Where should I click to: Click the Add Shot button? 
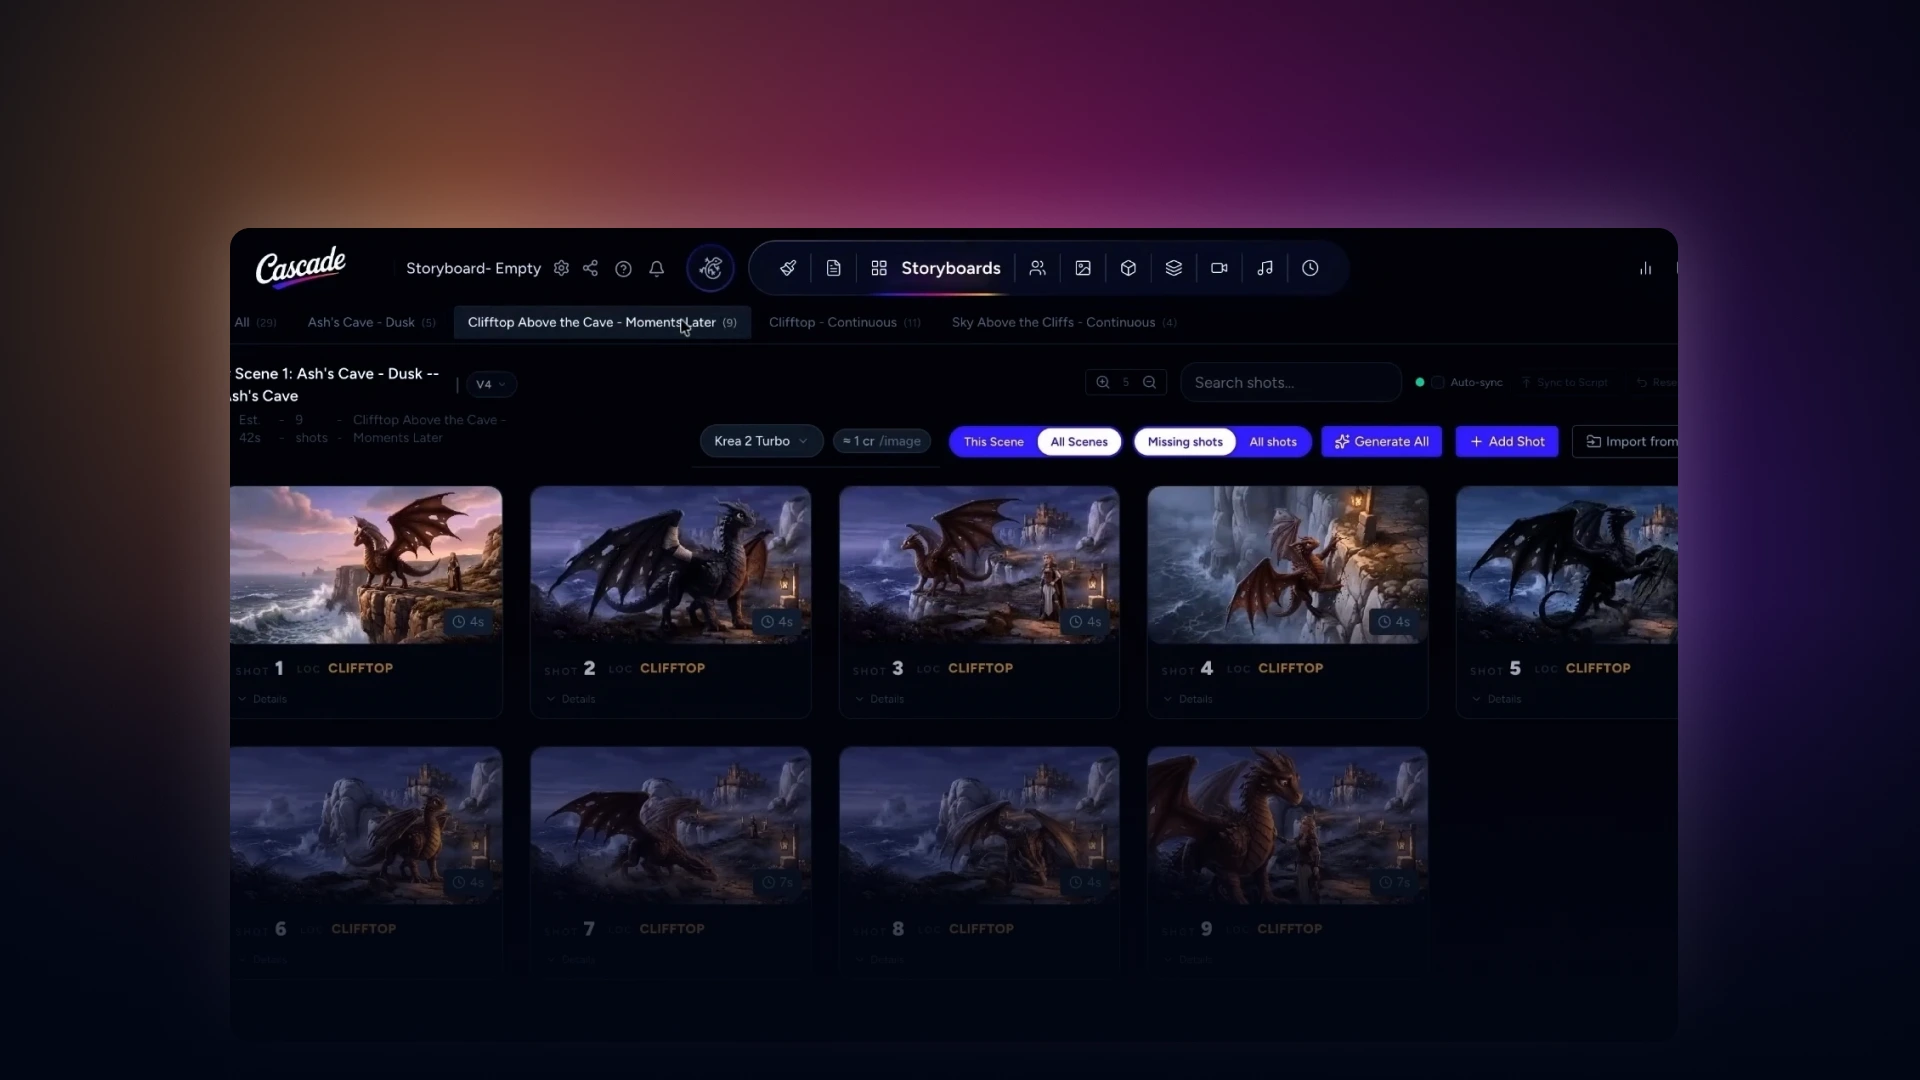[1507, 442]
